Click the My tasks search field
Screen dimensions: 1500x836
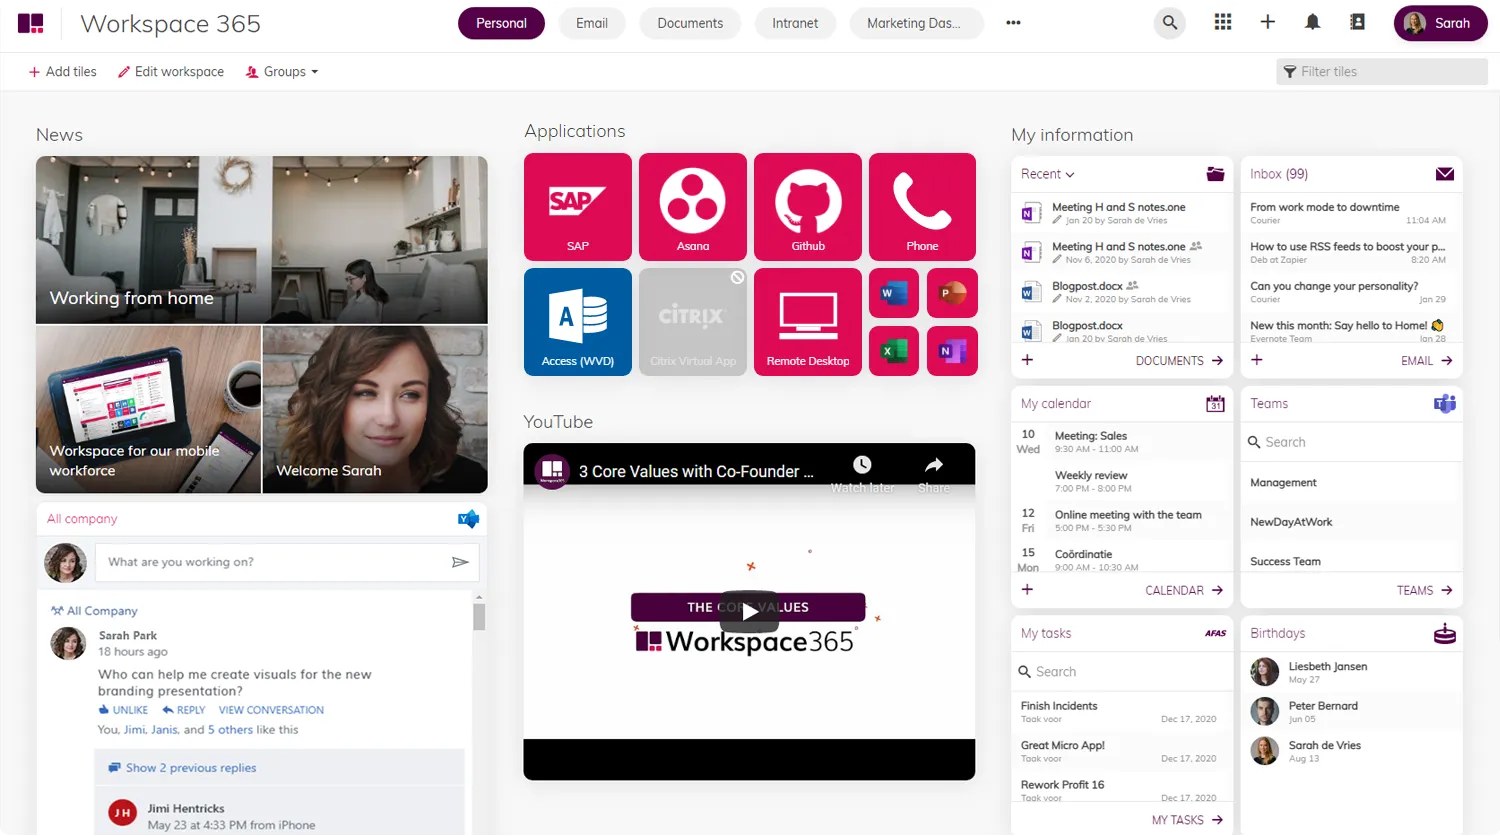[x=1122, y=672]
